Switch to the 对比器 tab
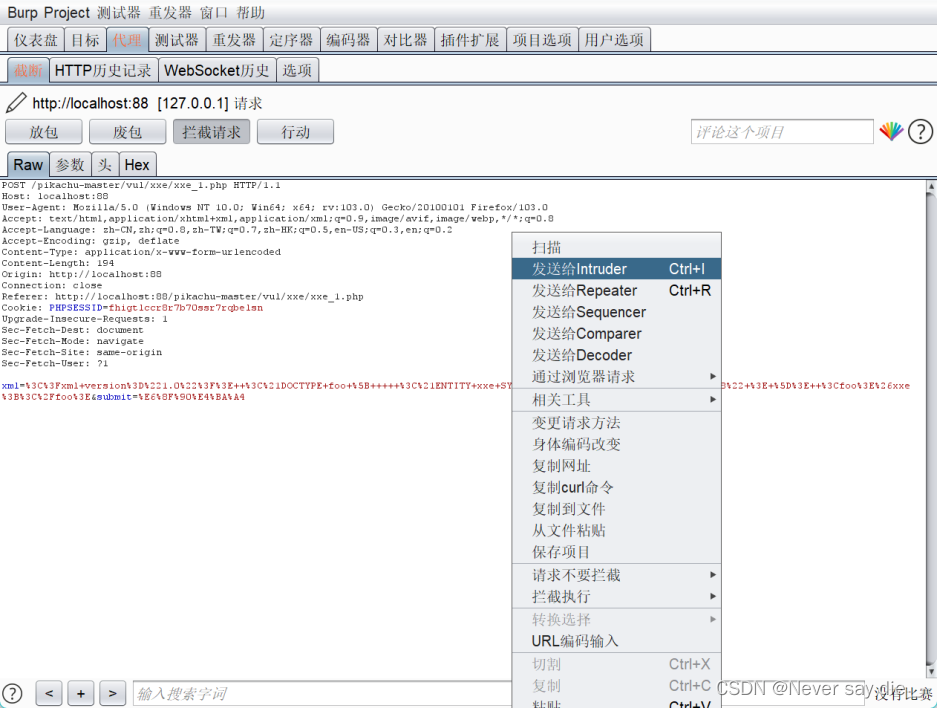937x708 pixels. point(406,40)
